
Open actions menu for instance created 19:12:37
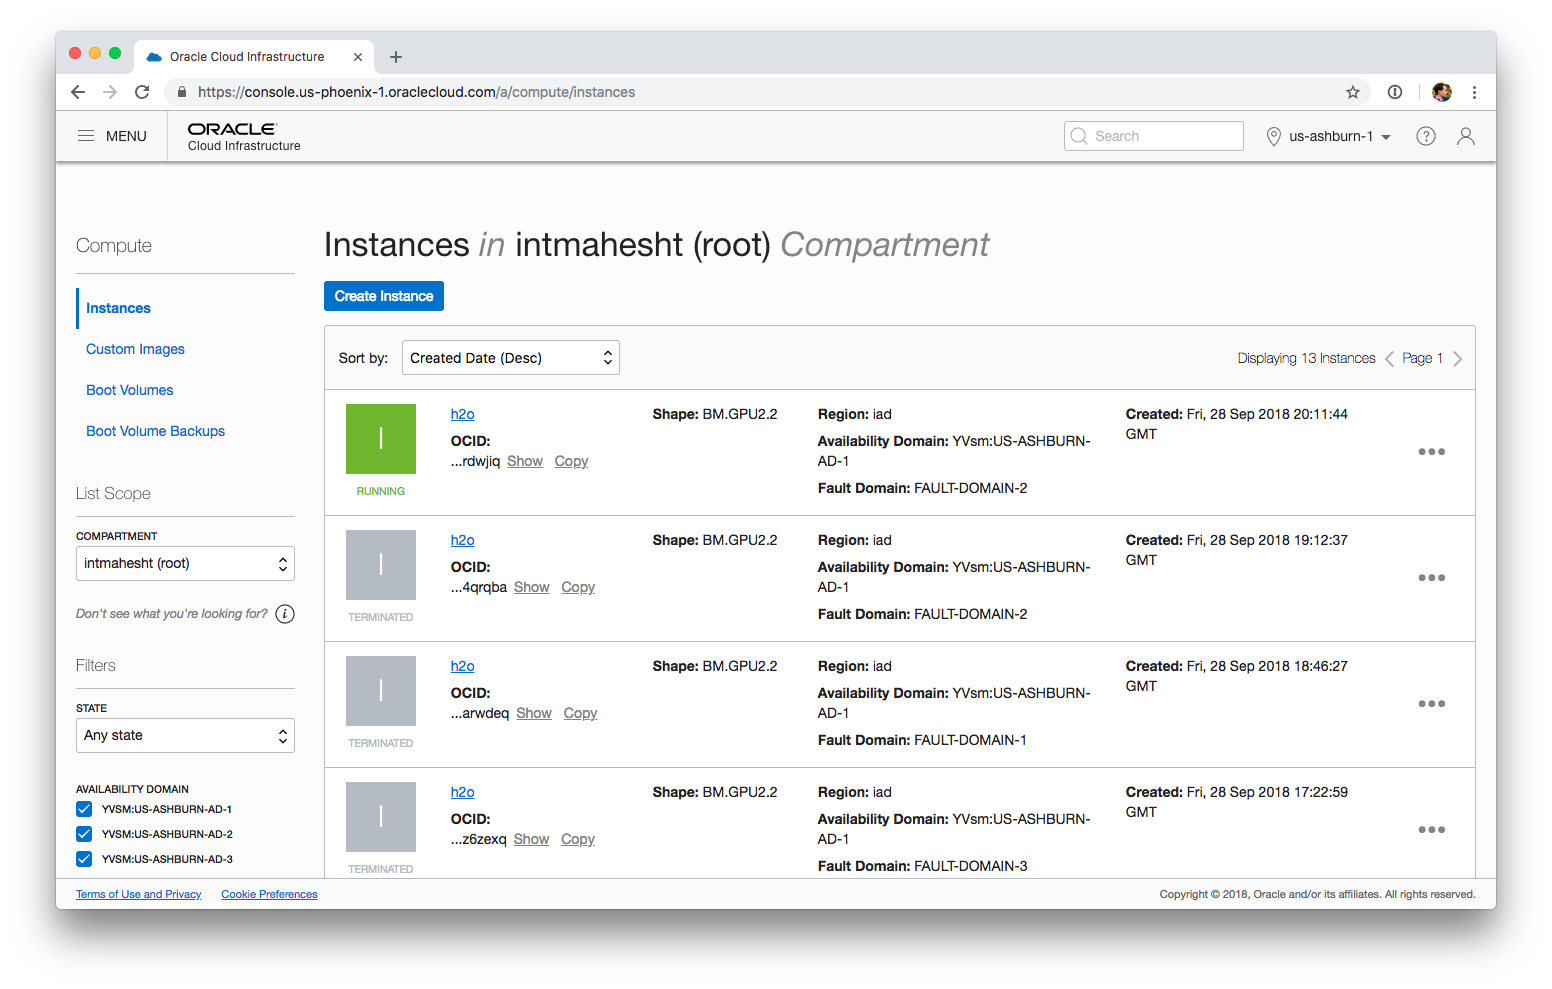coord(1432,578)
